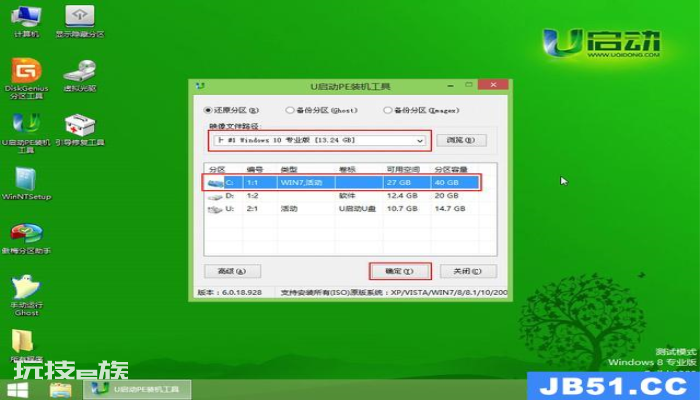Select the 备份分区 (Ghost) radio option
This screenshot has width=700, height=400.
point(321,110)
